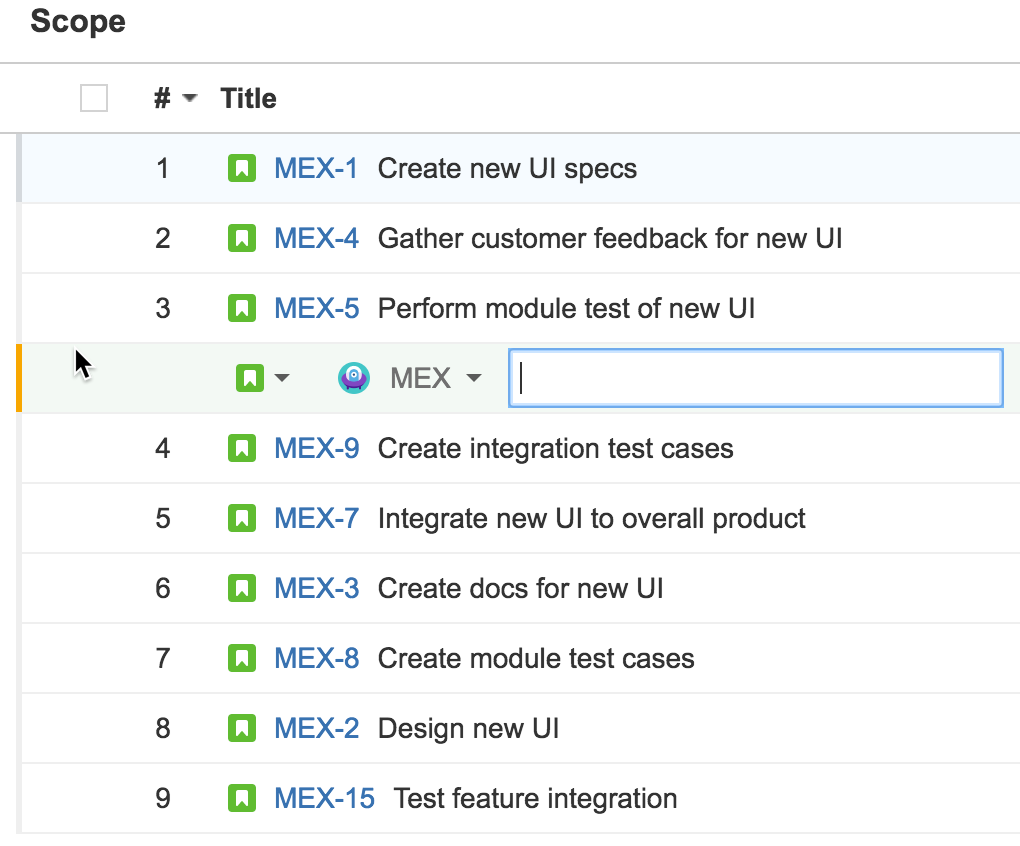Click rank number 6 cell
Screen dimensions: 1020x846
click(x=163, y=588)
